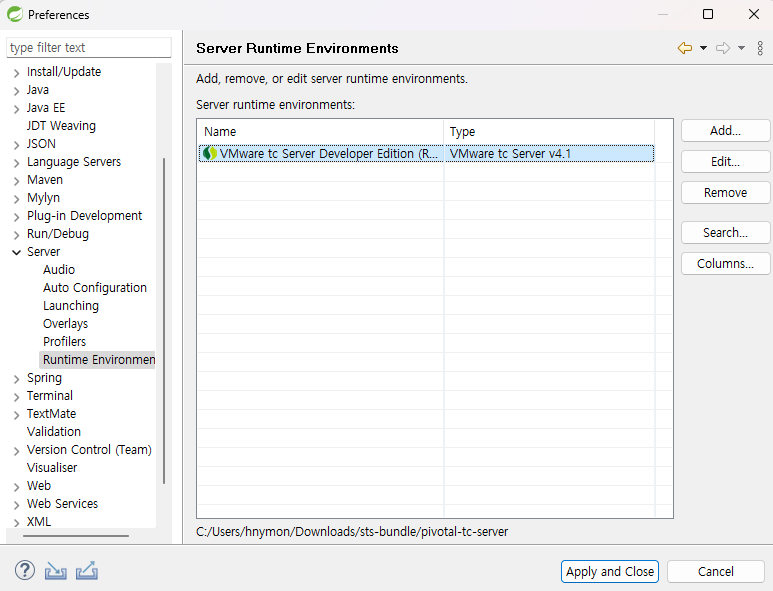Select Validation preferences

pyautogui.click(x=54, y=431)
